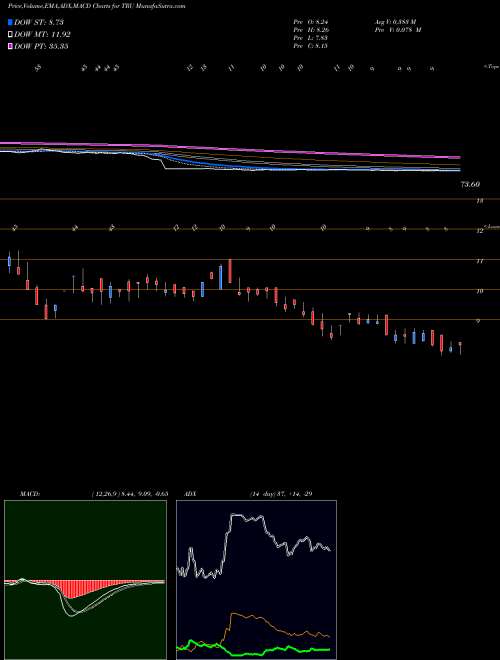Click the 'Pre L: 7.83' value
500x660 pixels.
(311, 38)
